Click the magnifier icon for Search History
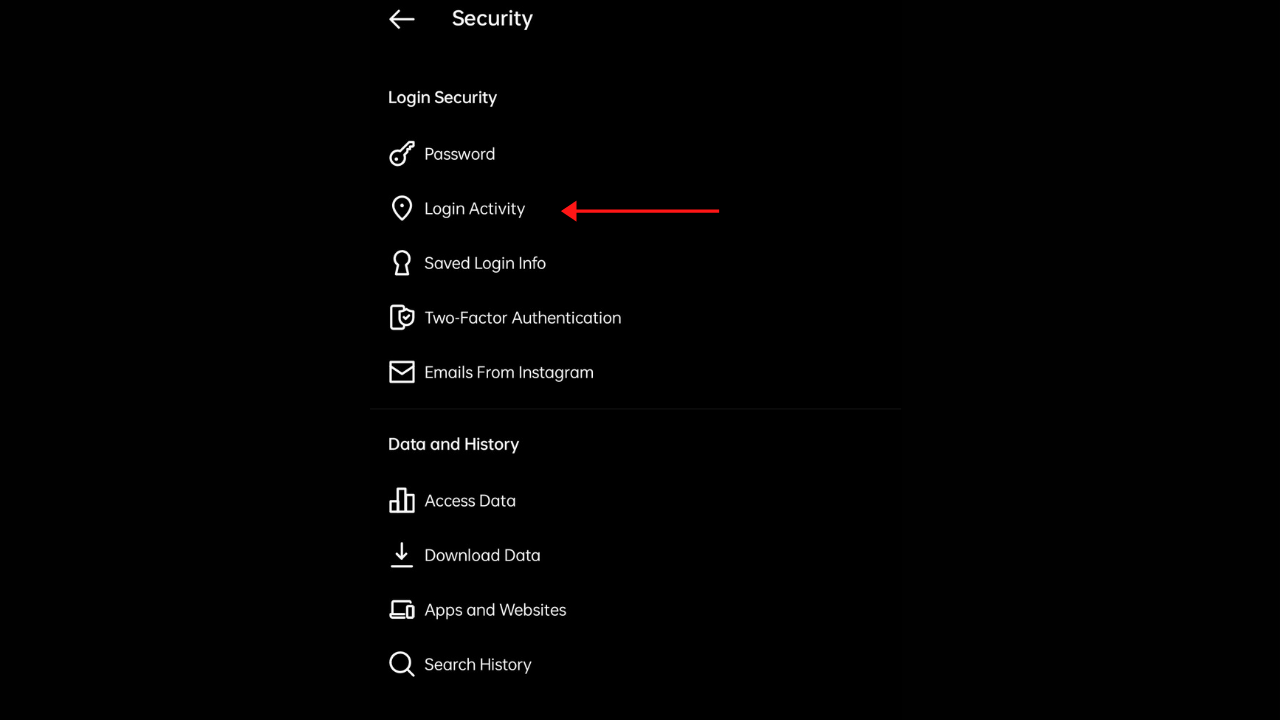The image size is (1280, 720). 401,664
